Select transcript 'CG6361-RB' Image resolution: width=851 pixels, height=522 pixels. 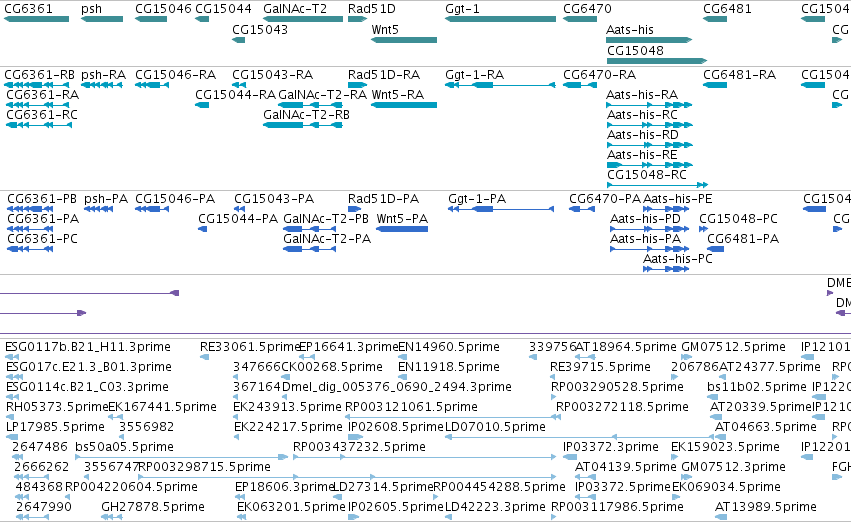(39, 75)
